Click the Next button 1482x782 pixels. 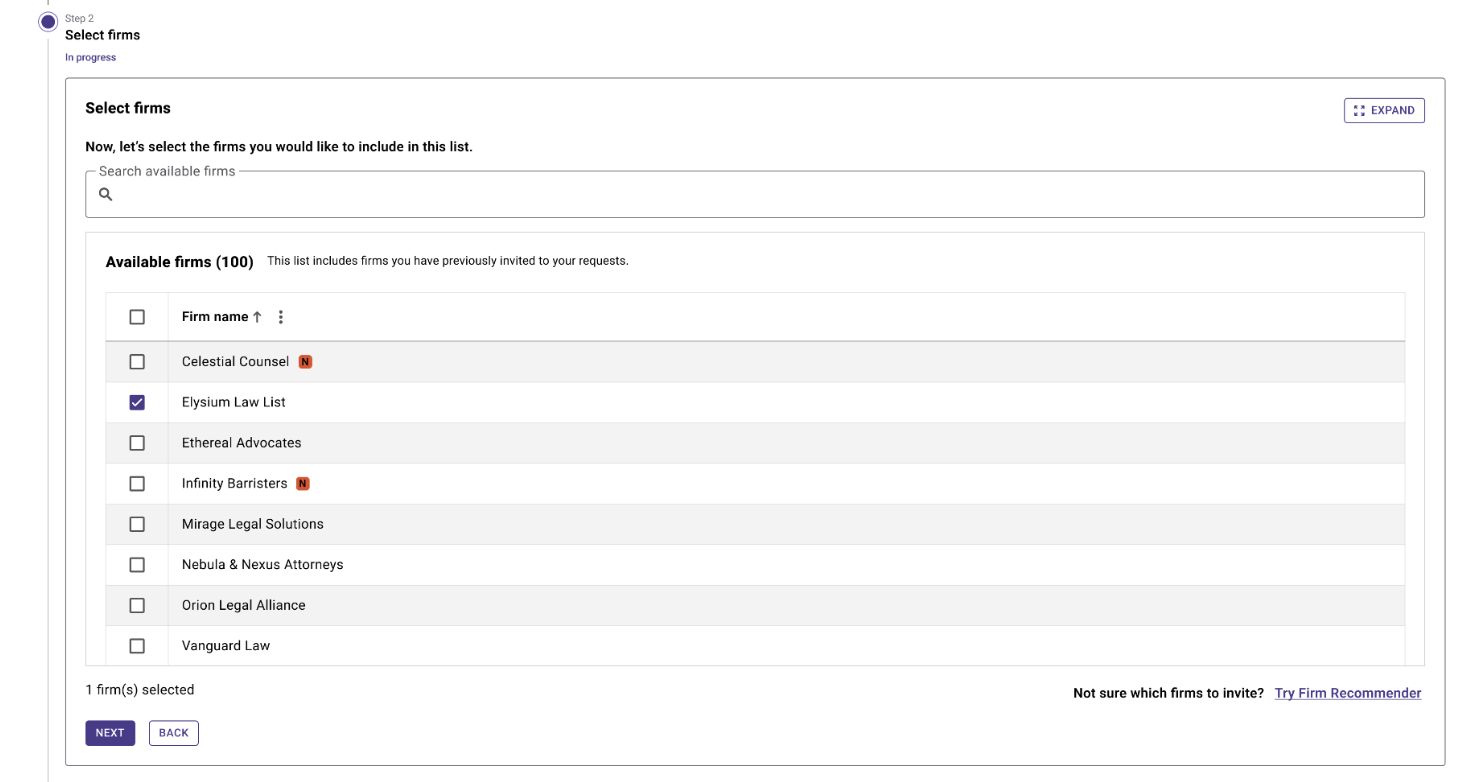coord(110,733)
